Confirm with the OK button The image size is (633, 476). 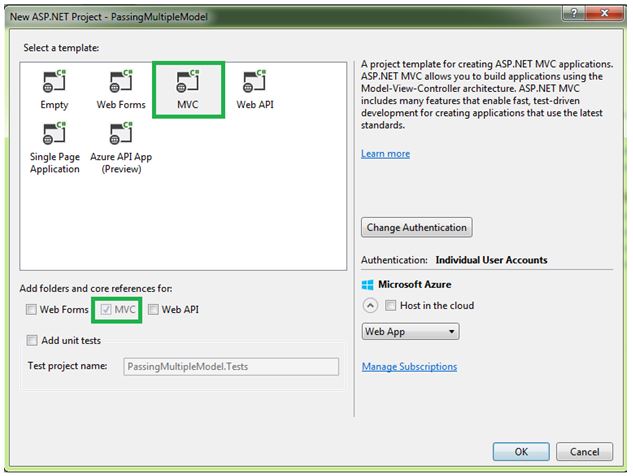coord(521,452)
